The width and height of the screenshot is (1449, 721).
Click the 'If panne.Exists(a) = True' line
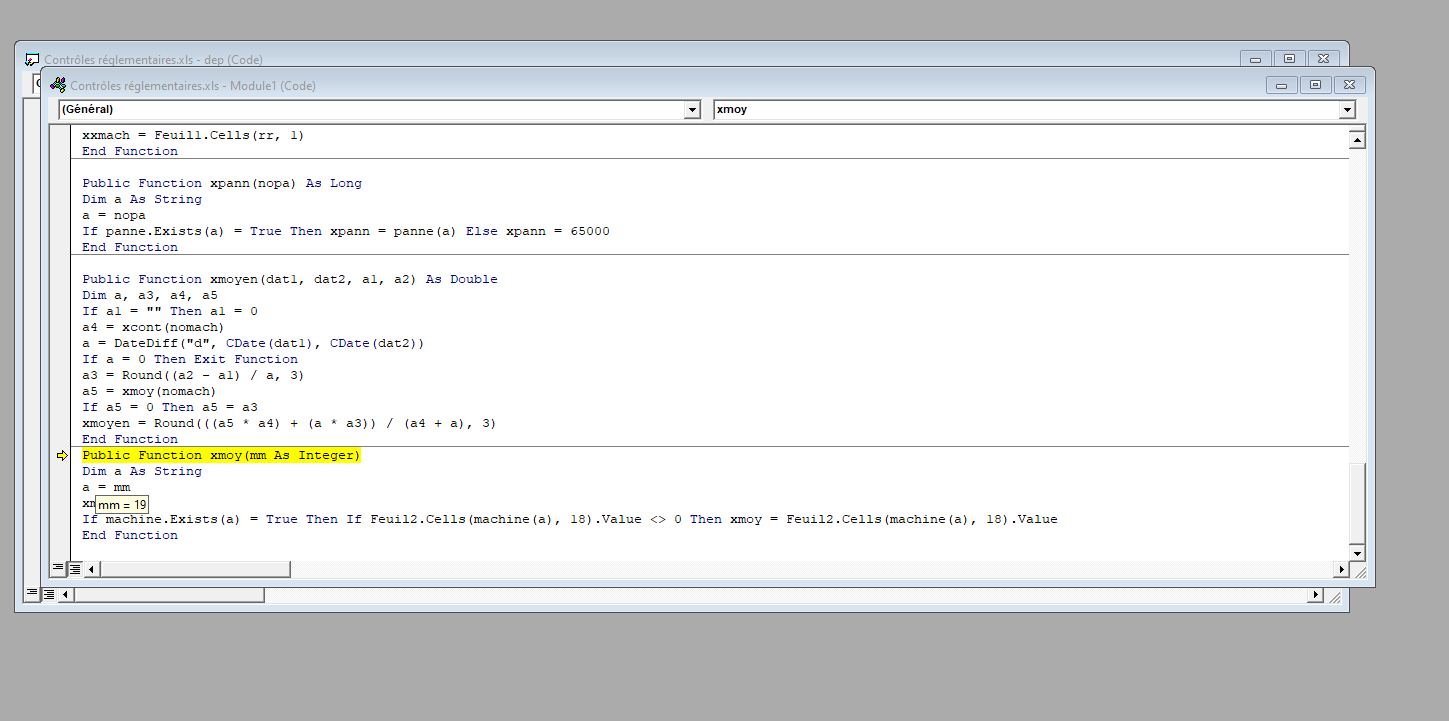(x=346, y=231)
